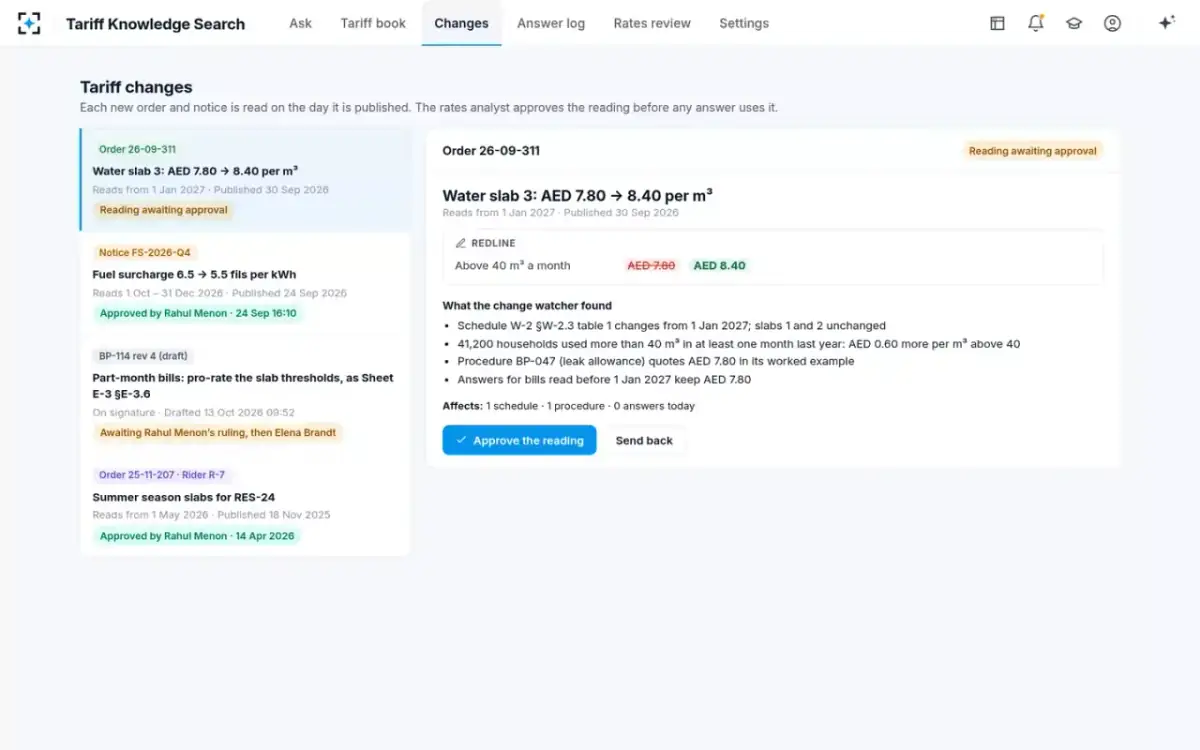Image resolution: width=1200 pixels, height=750 pixels.
Task: Click What the change watcher found heading
Action: tap(527, 306)
